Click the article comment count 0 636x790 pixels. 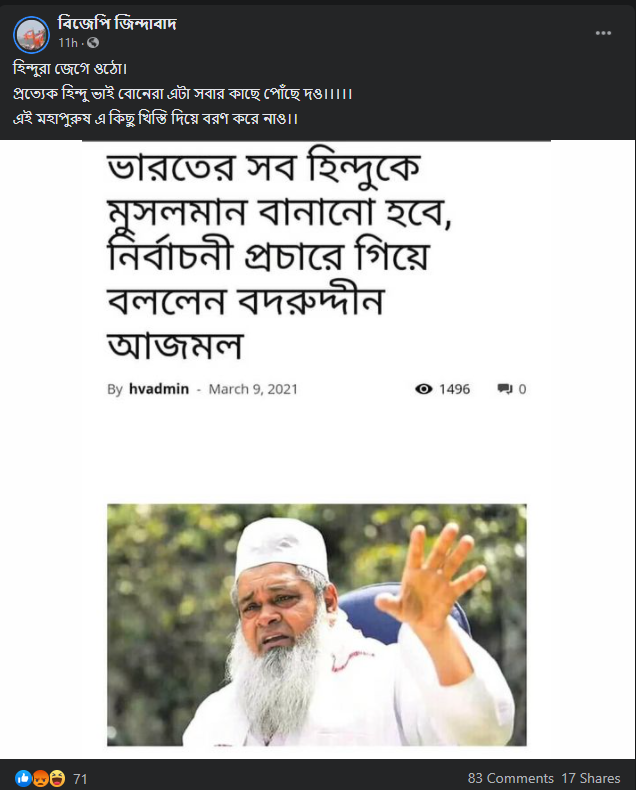tap(522, 389)
